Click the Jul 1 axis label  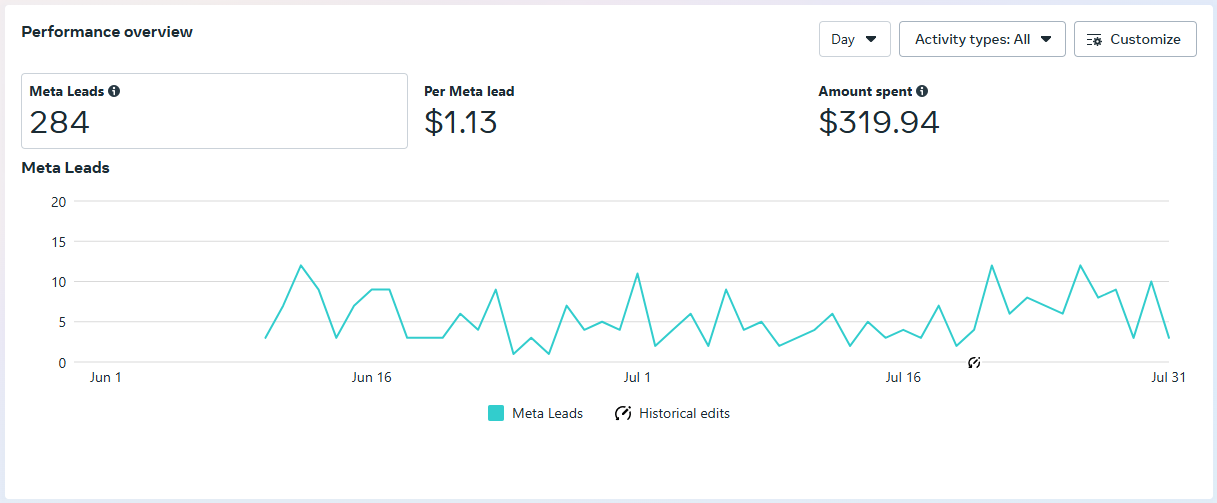637,377
